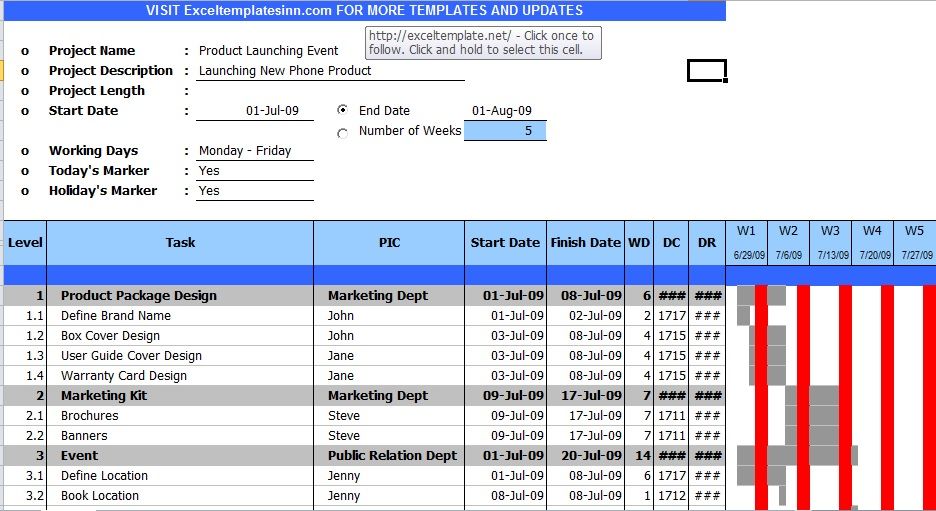The image size is (936, 511).
Task: Click the Gantt bar for Brochures
Action: [812, 415]
